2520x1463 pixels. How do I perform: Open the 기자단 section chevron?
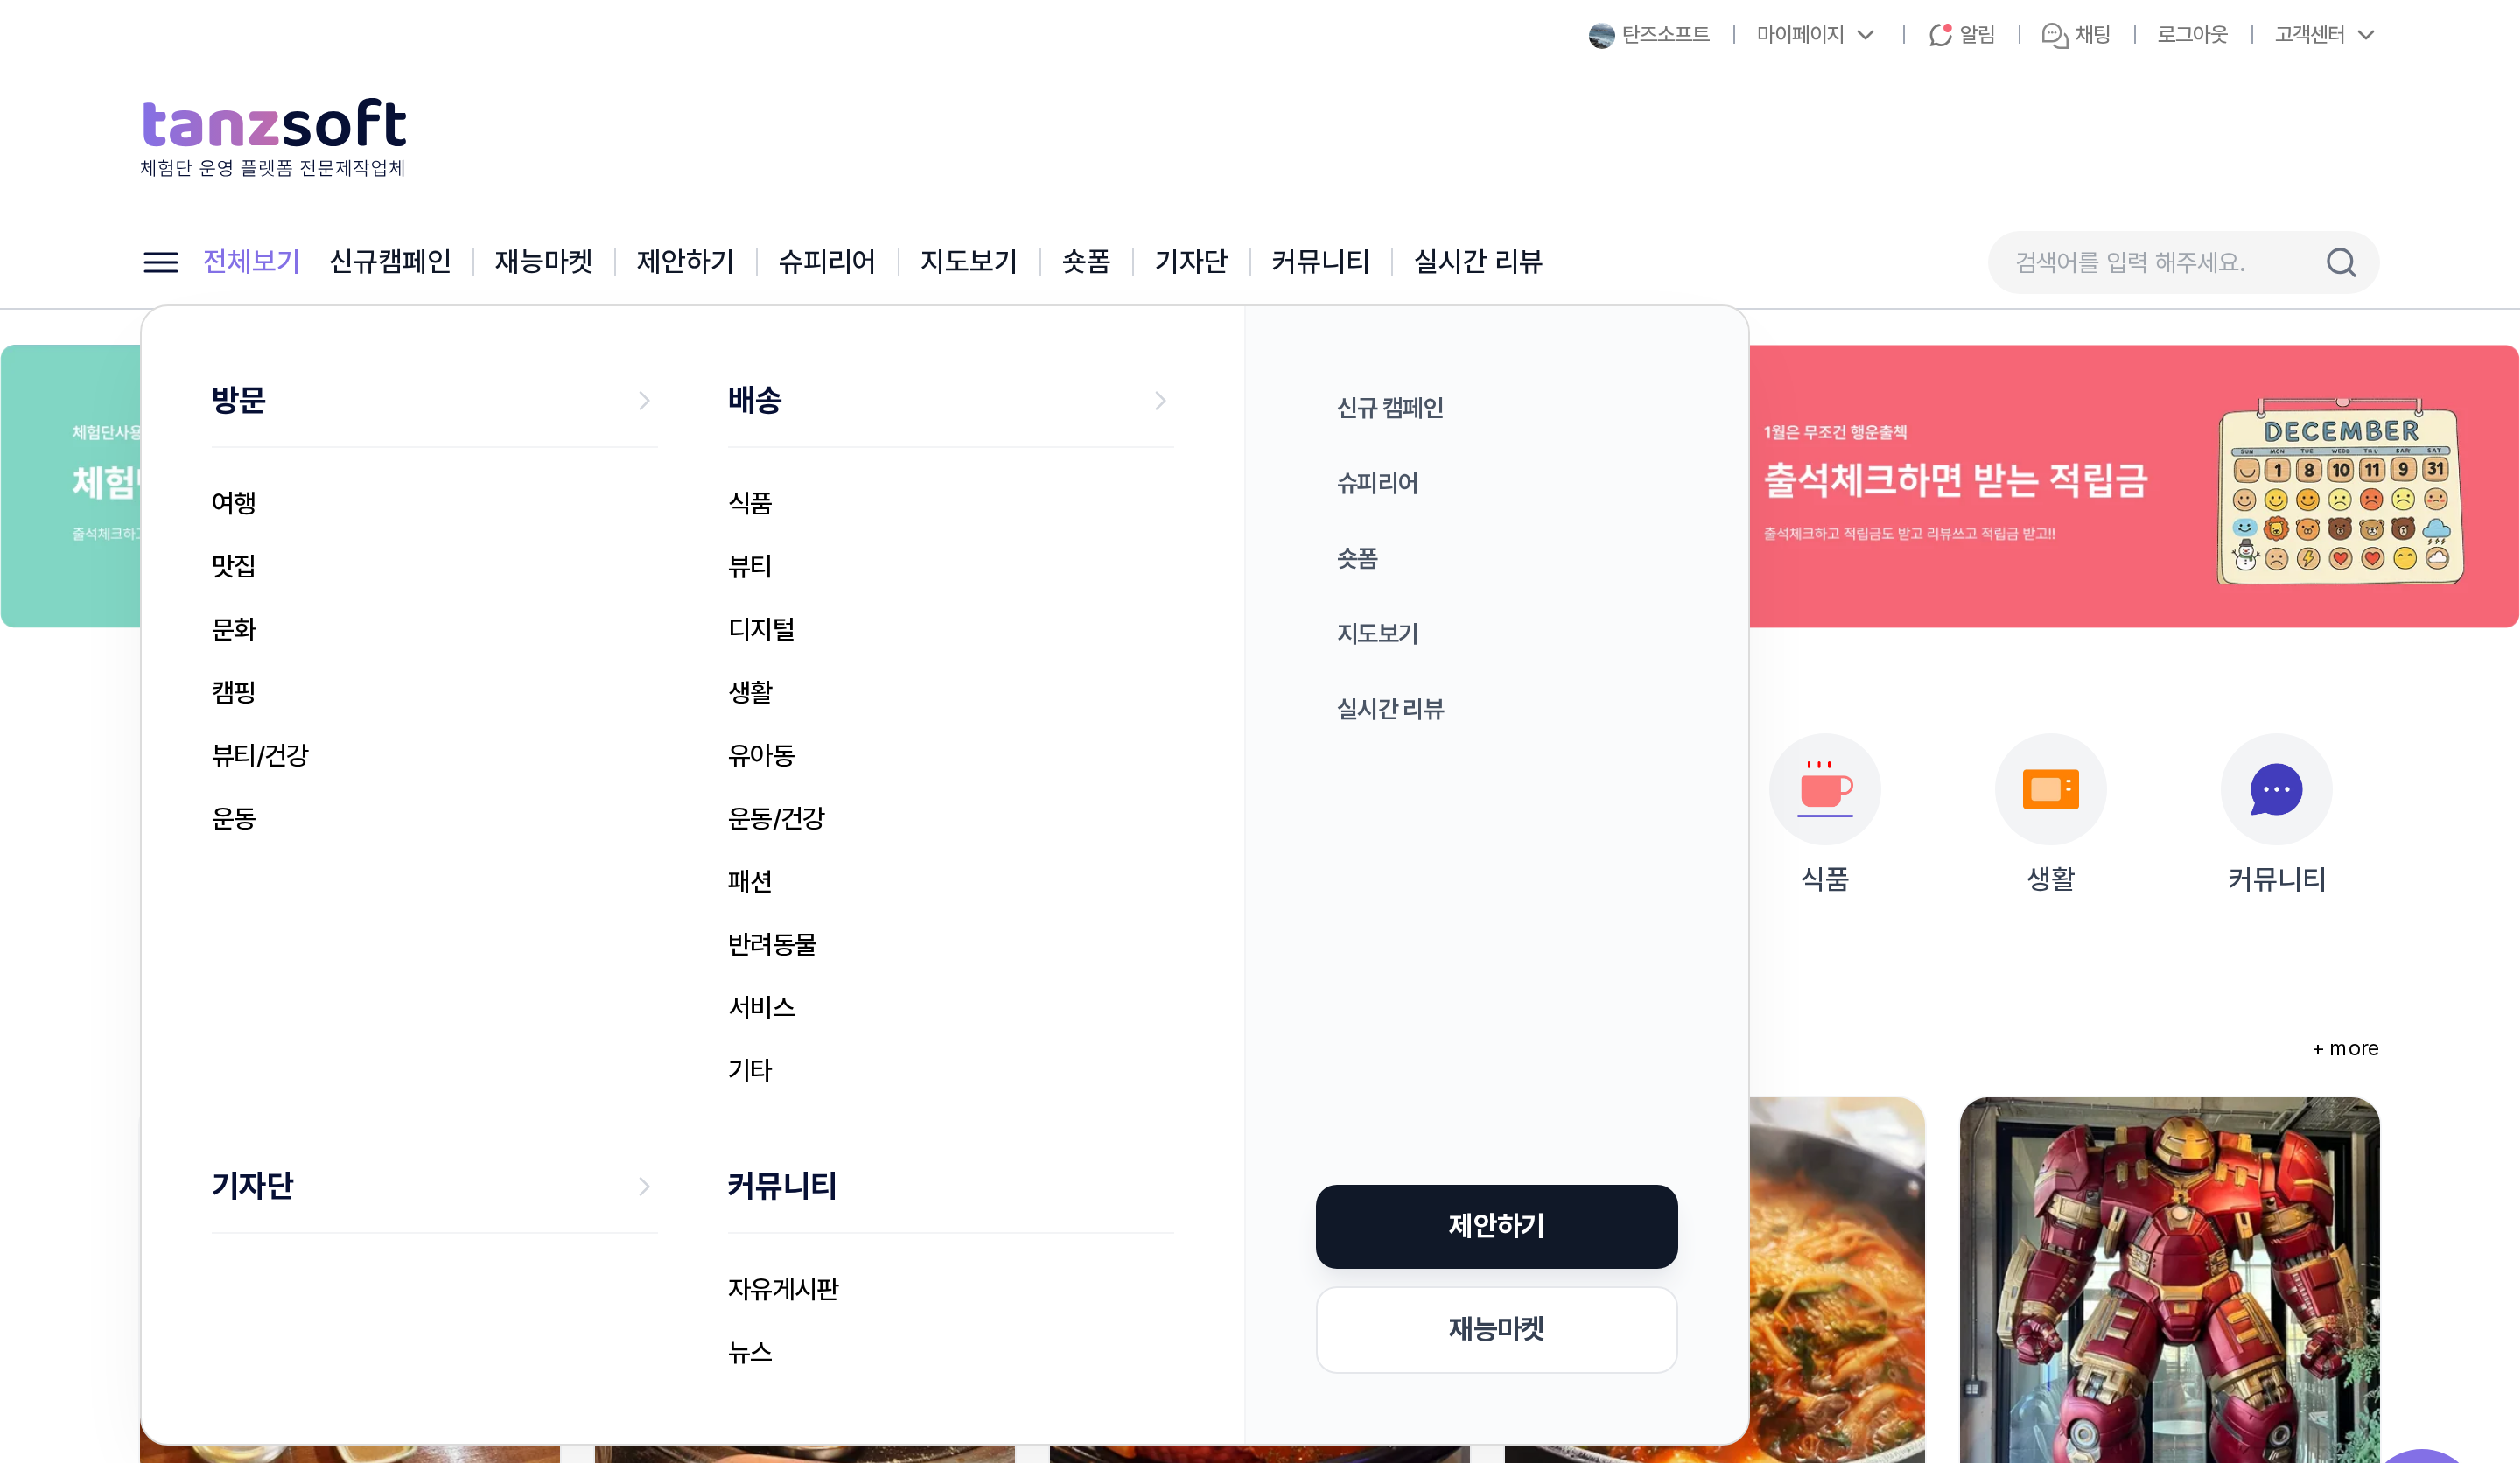pos(644,1186)
